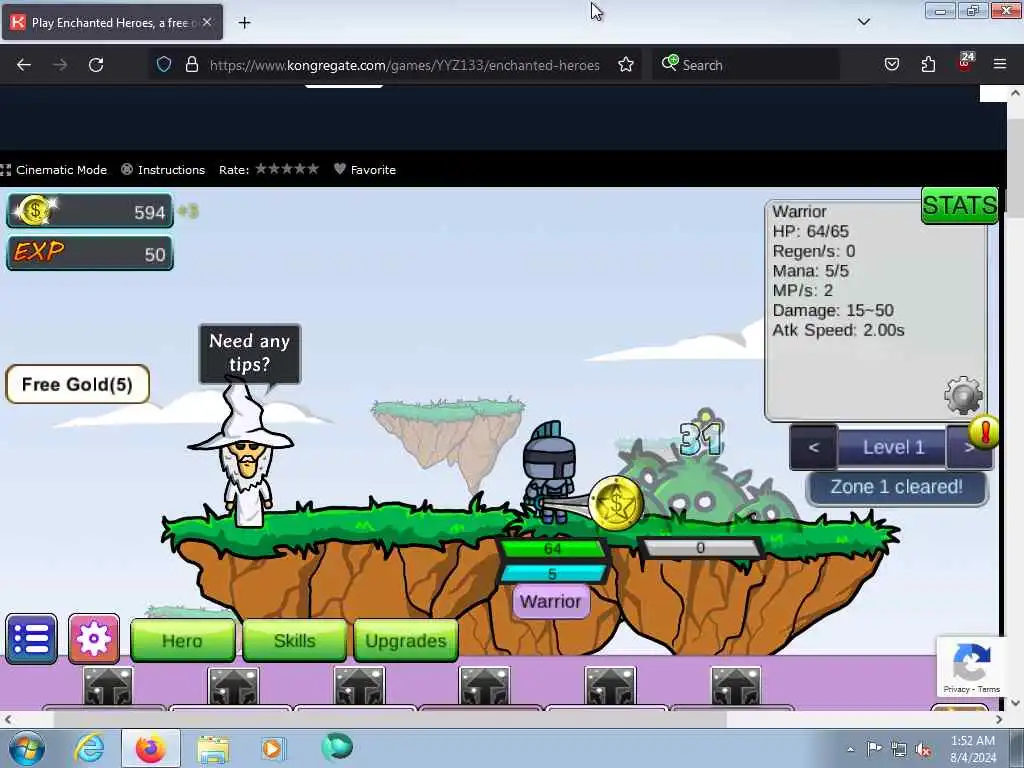Open the pink gear settings icon
This screenshot has width=1024, height=768.
[94, 639]
